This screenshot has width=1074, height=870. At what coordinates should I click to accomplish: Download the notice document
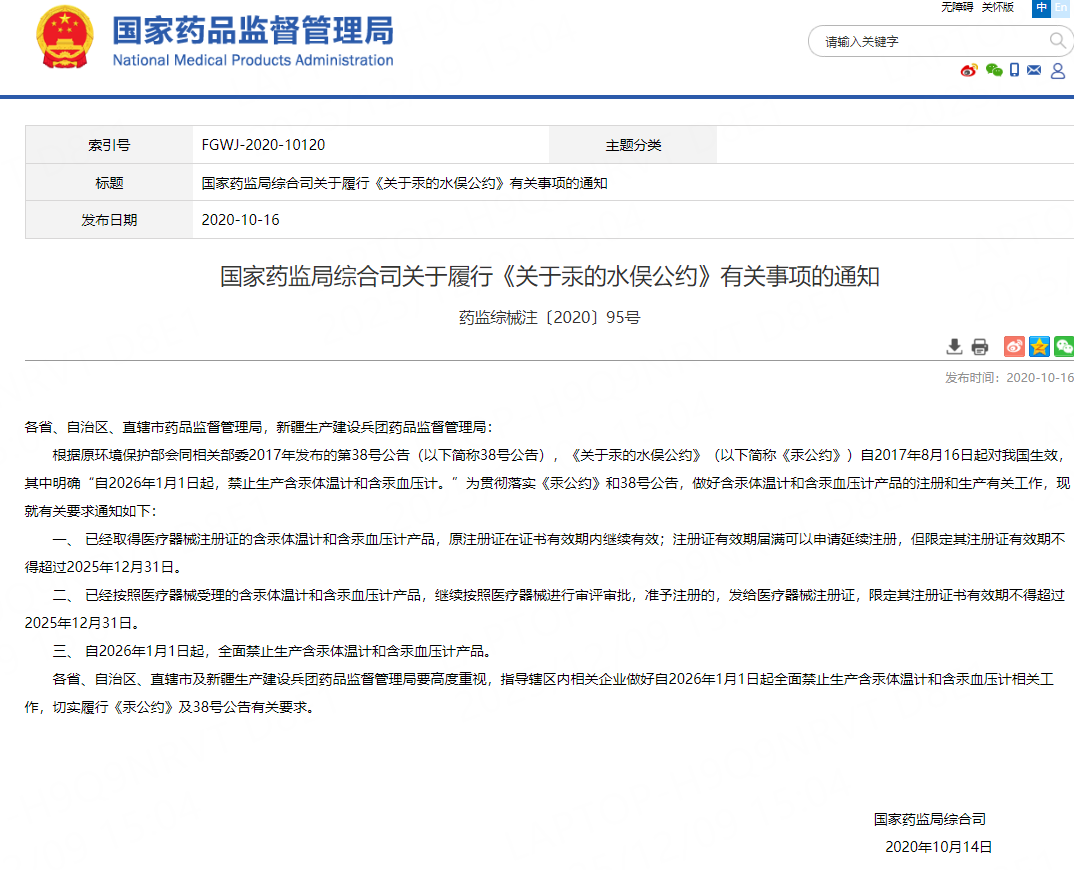(x=955, y=347)
